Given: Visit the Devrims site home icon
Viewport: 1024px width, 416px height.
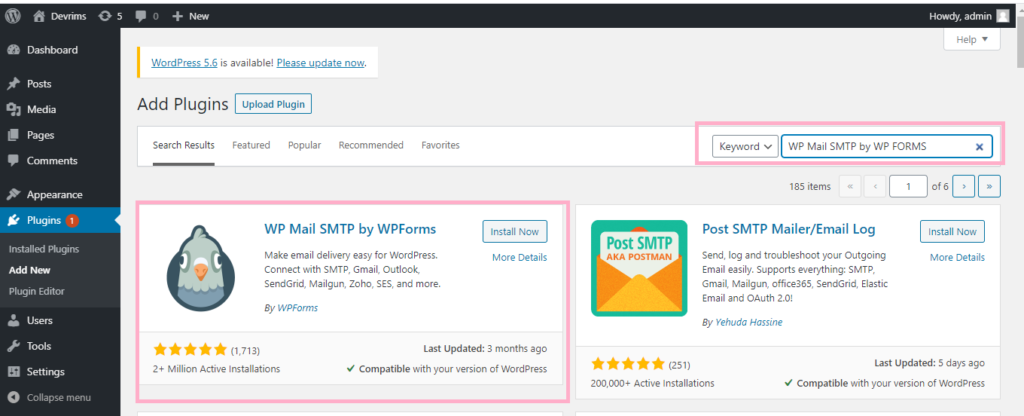Looking at the screenshot, I should 39,16.
